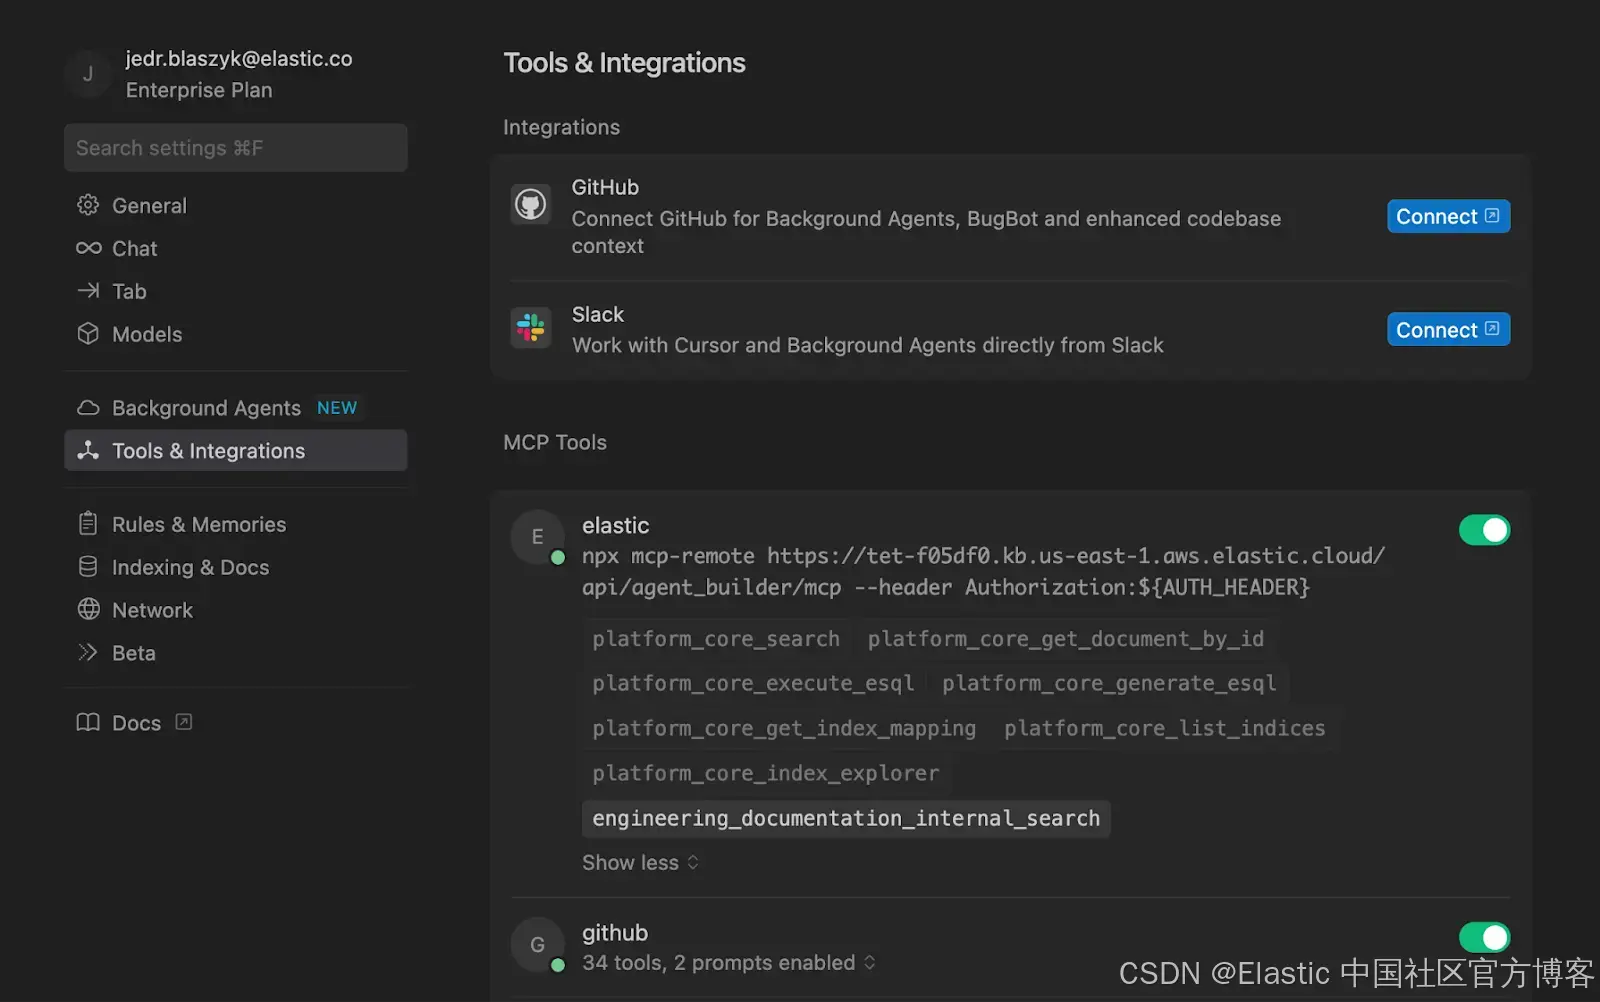Image resolution: width=1600 pixels, height=1002 pixels.
Task: Toggle the platform_core_search tool chip
Action: [x=716, y=639]
